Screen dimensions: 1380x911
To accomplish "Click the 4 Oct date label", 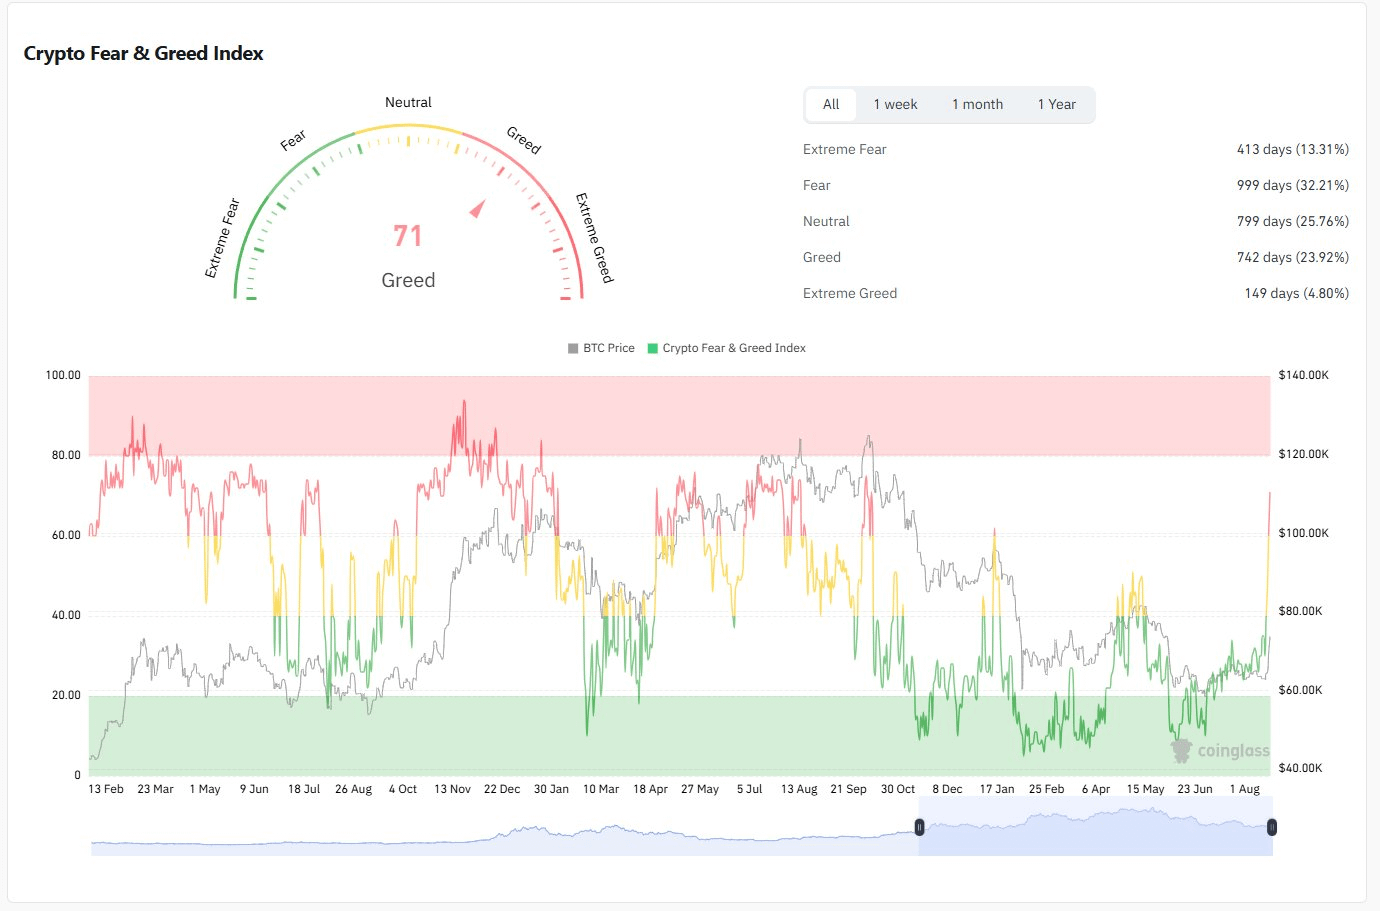I will click(403, 789).
